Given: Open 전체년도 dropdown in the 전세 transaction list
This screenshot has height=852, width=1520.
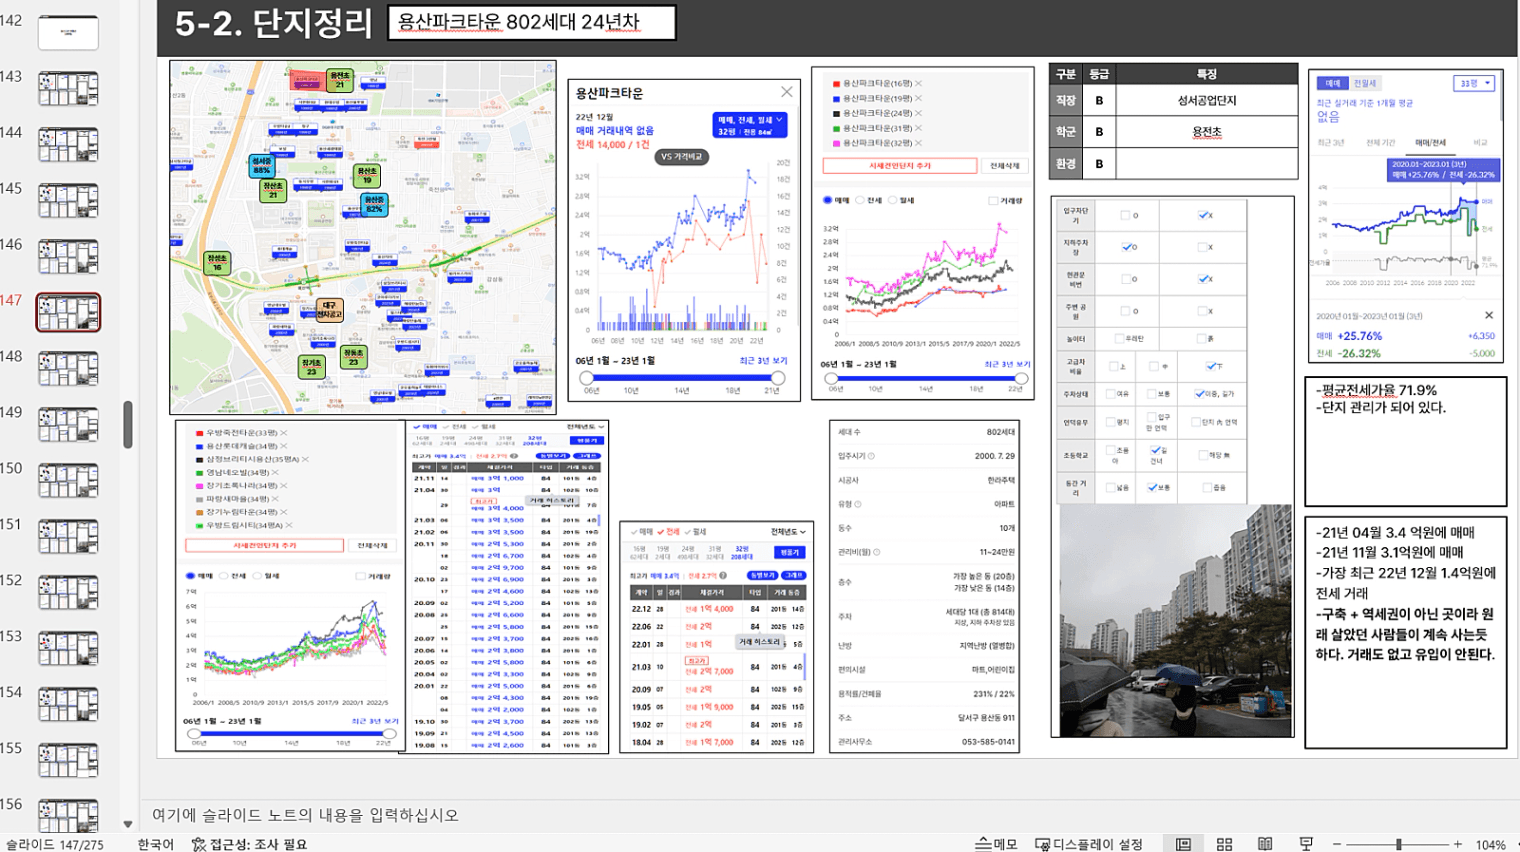Looking at the screenshot, I should 788,532.
